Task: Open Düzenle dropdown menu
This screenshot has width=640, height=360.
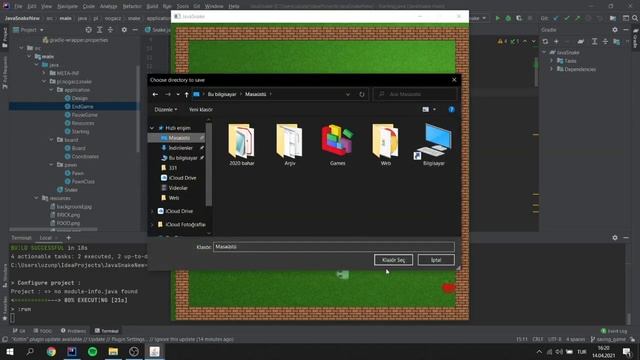Action: pos(166,109)
